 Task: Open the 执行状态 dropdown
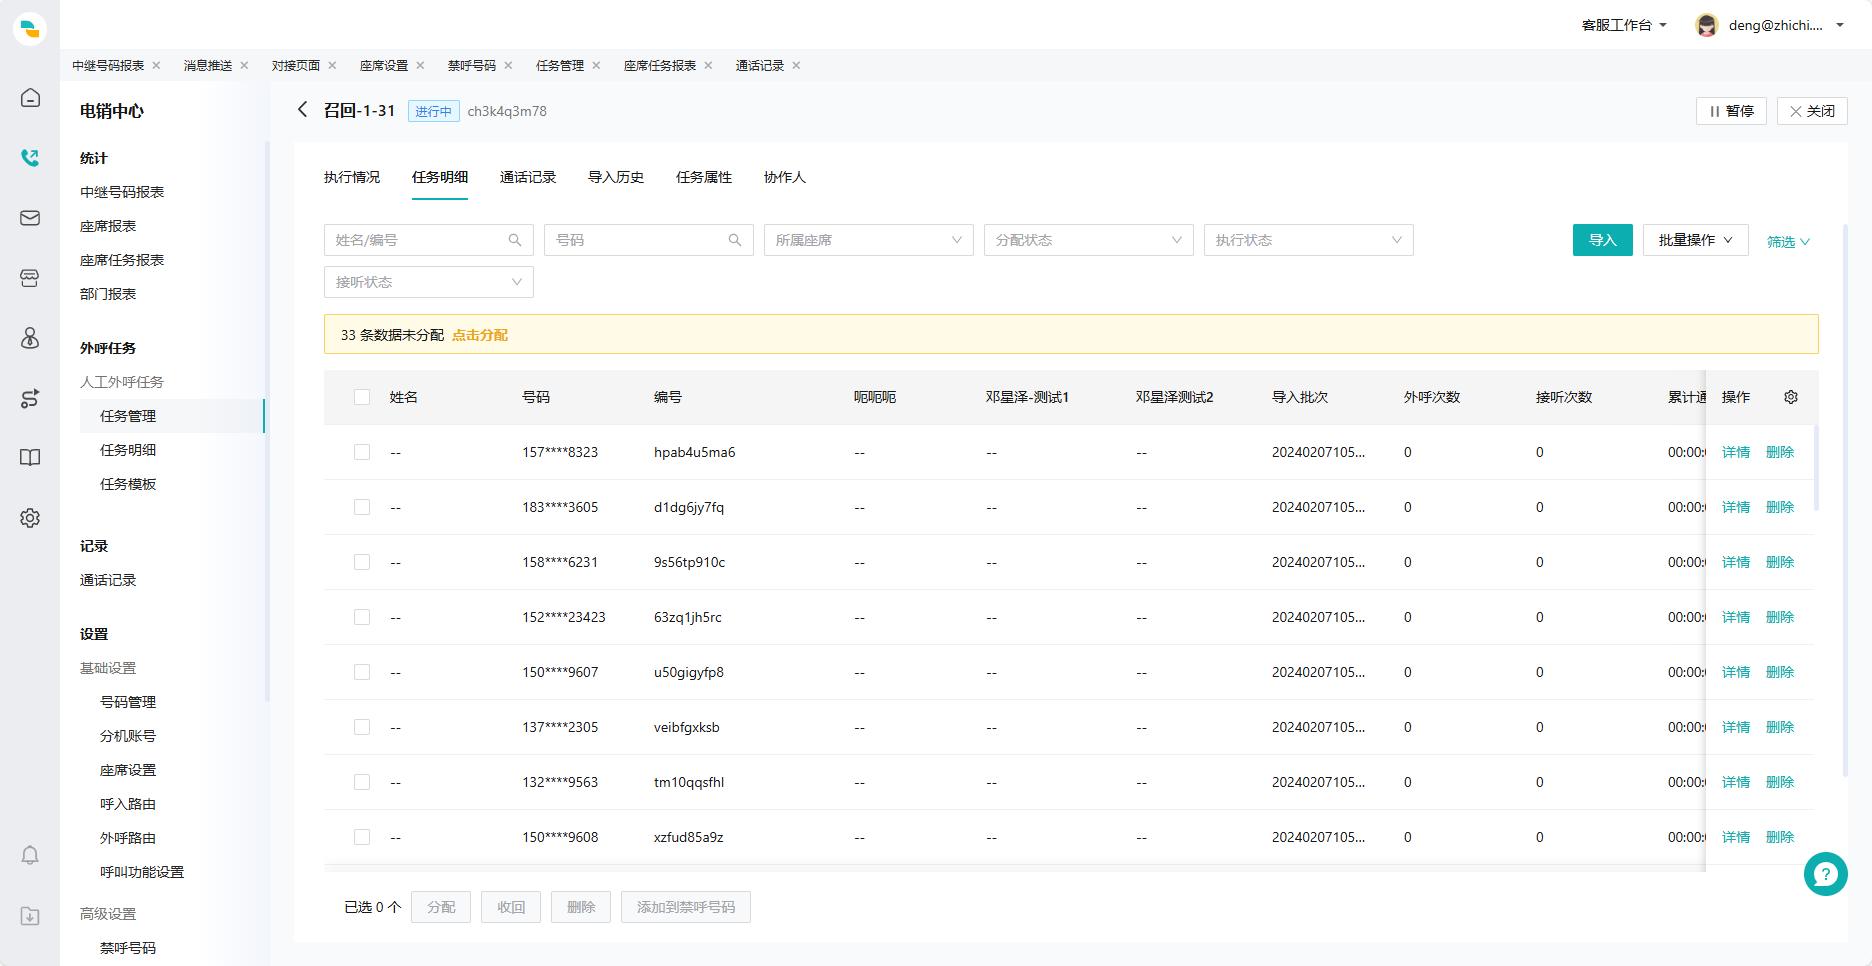point(1309,240)
